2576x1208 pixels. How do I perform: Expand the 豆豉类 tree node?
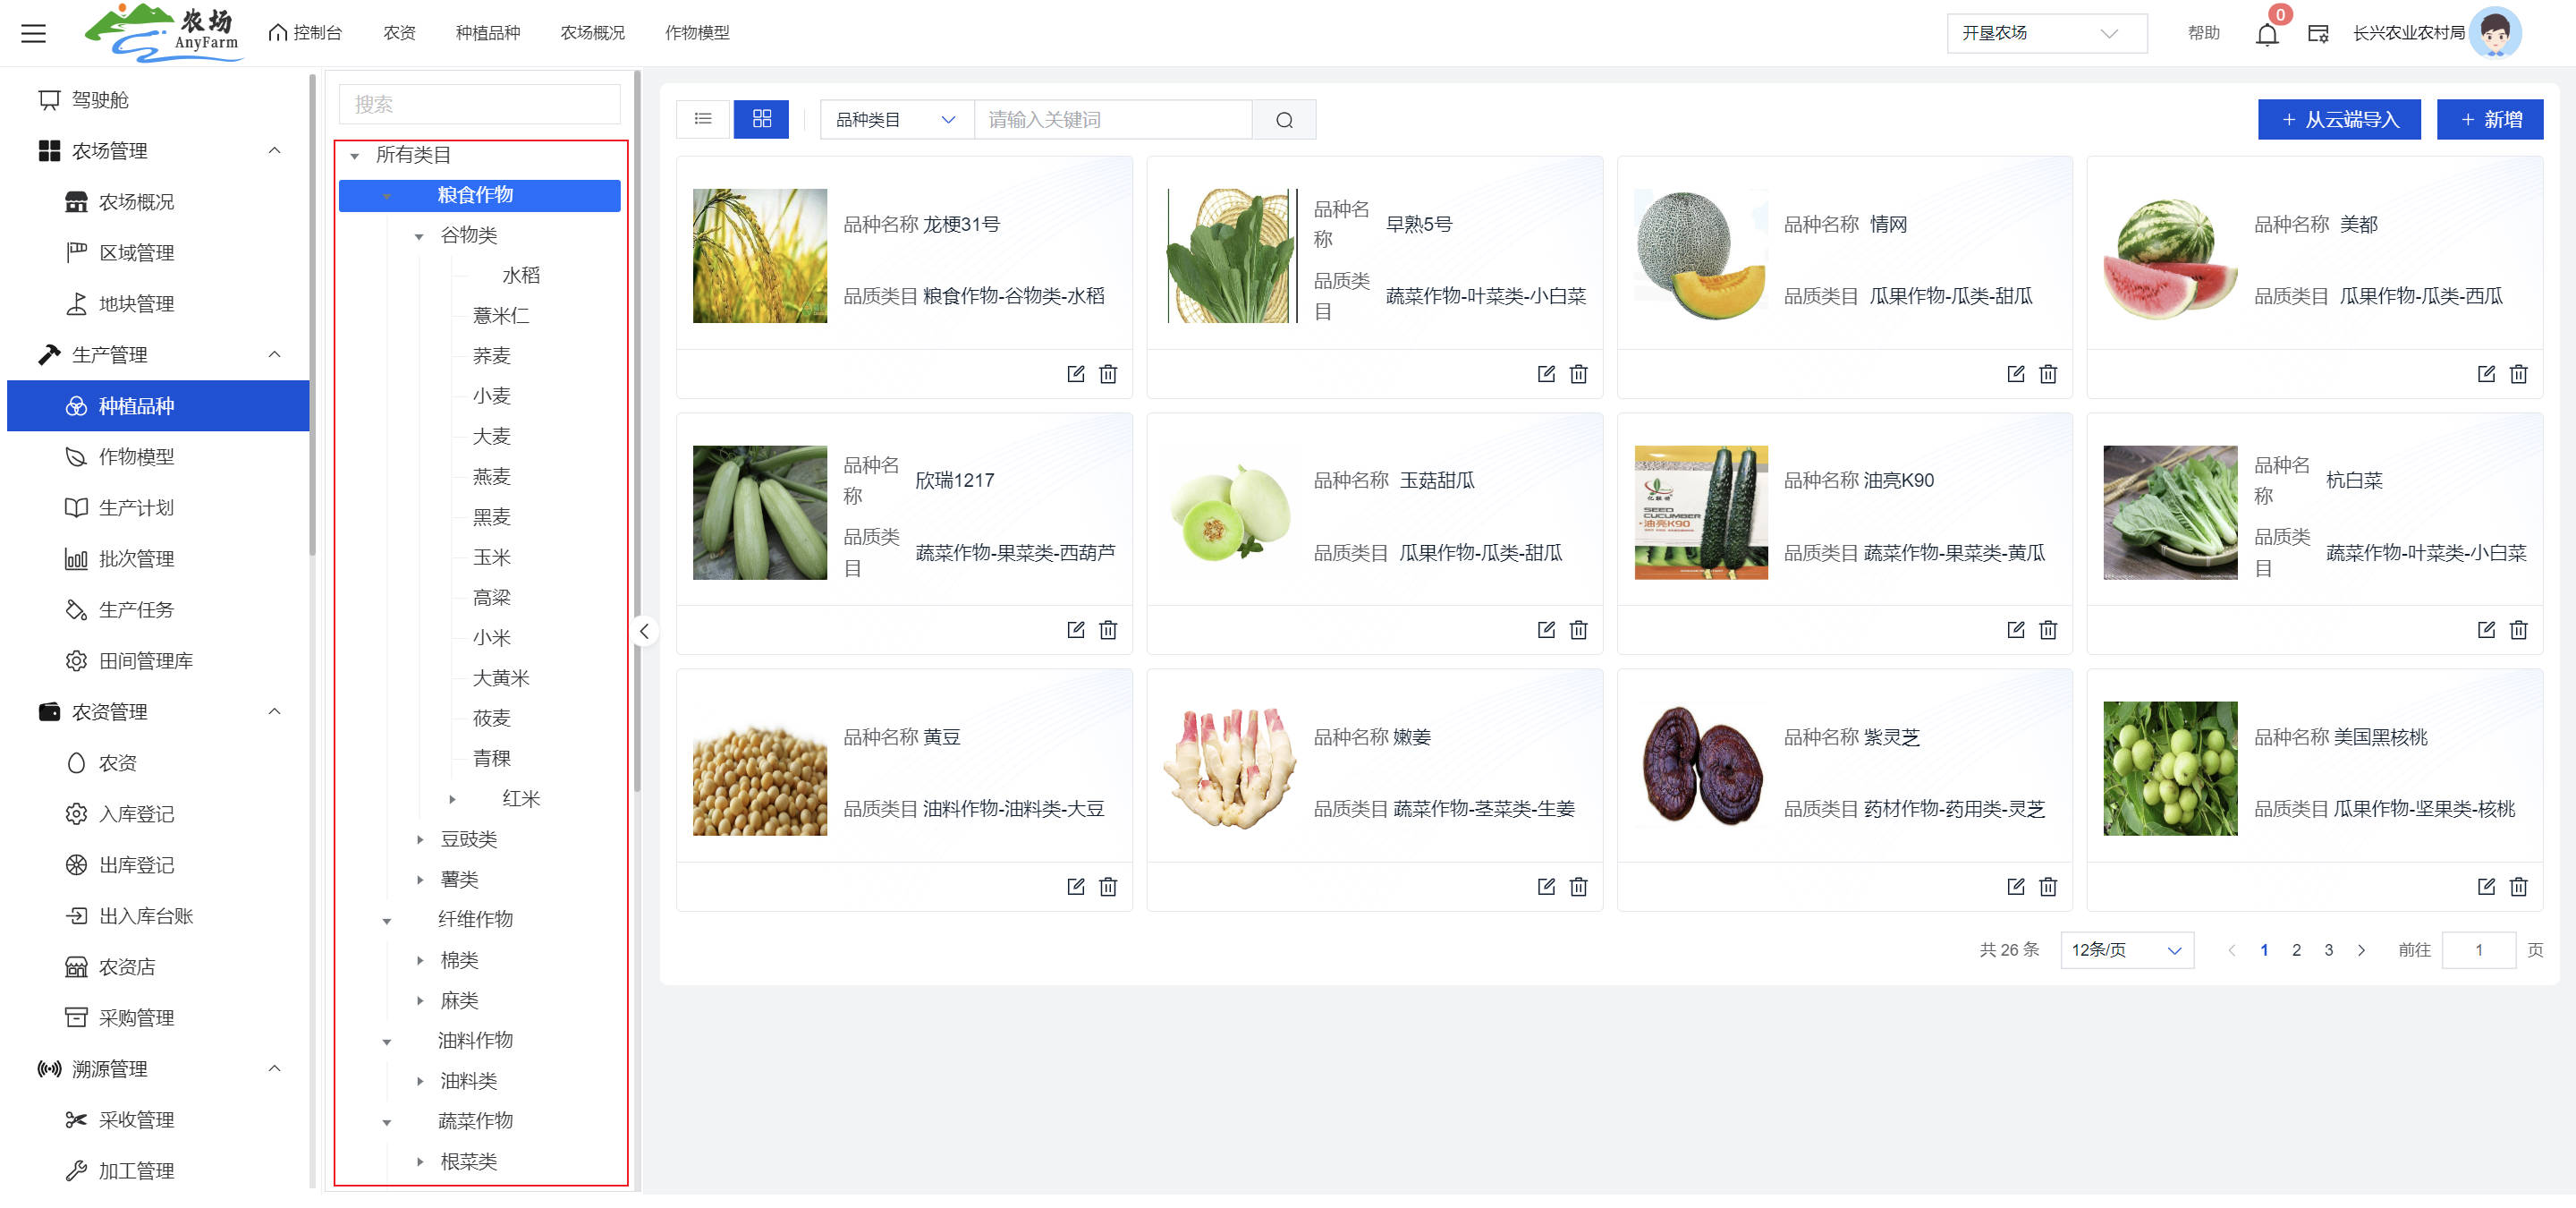point(420,840)
